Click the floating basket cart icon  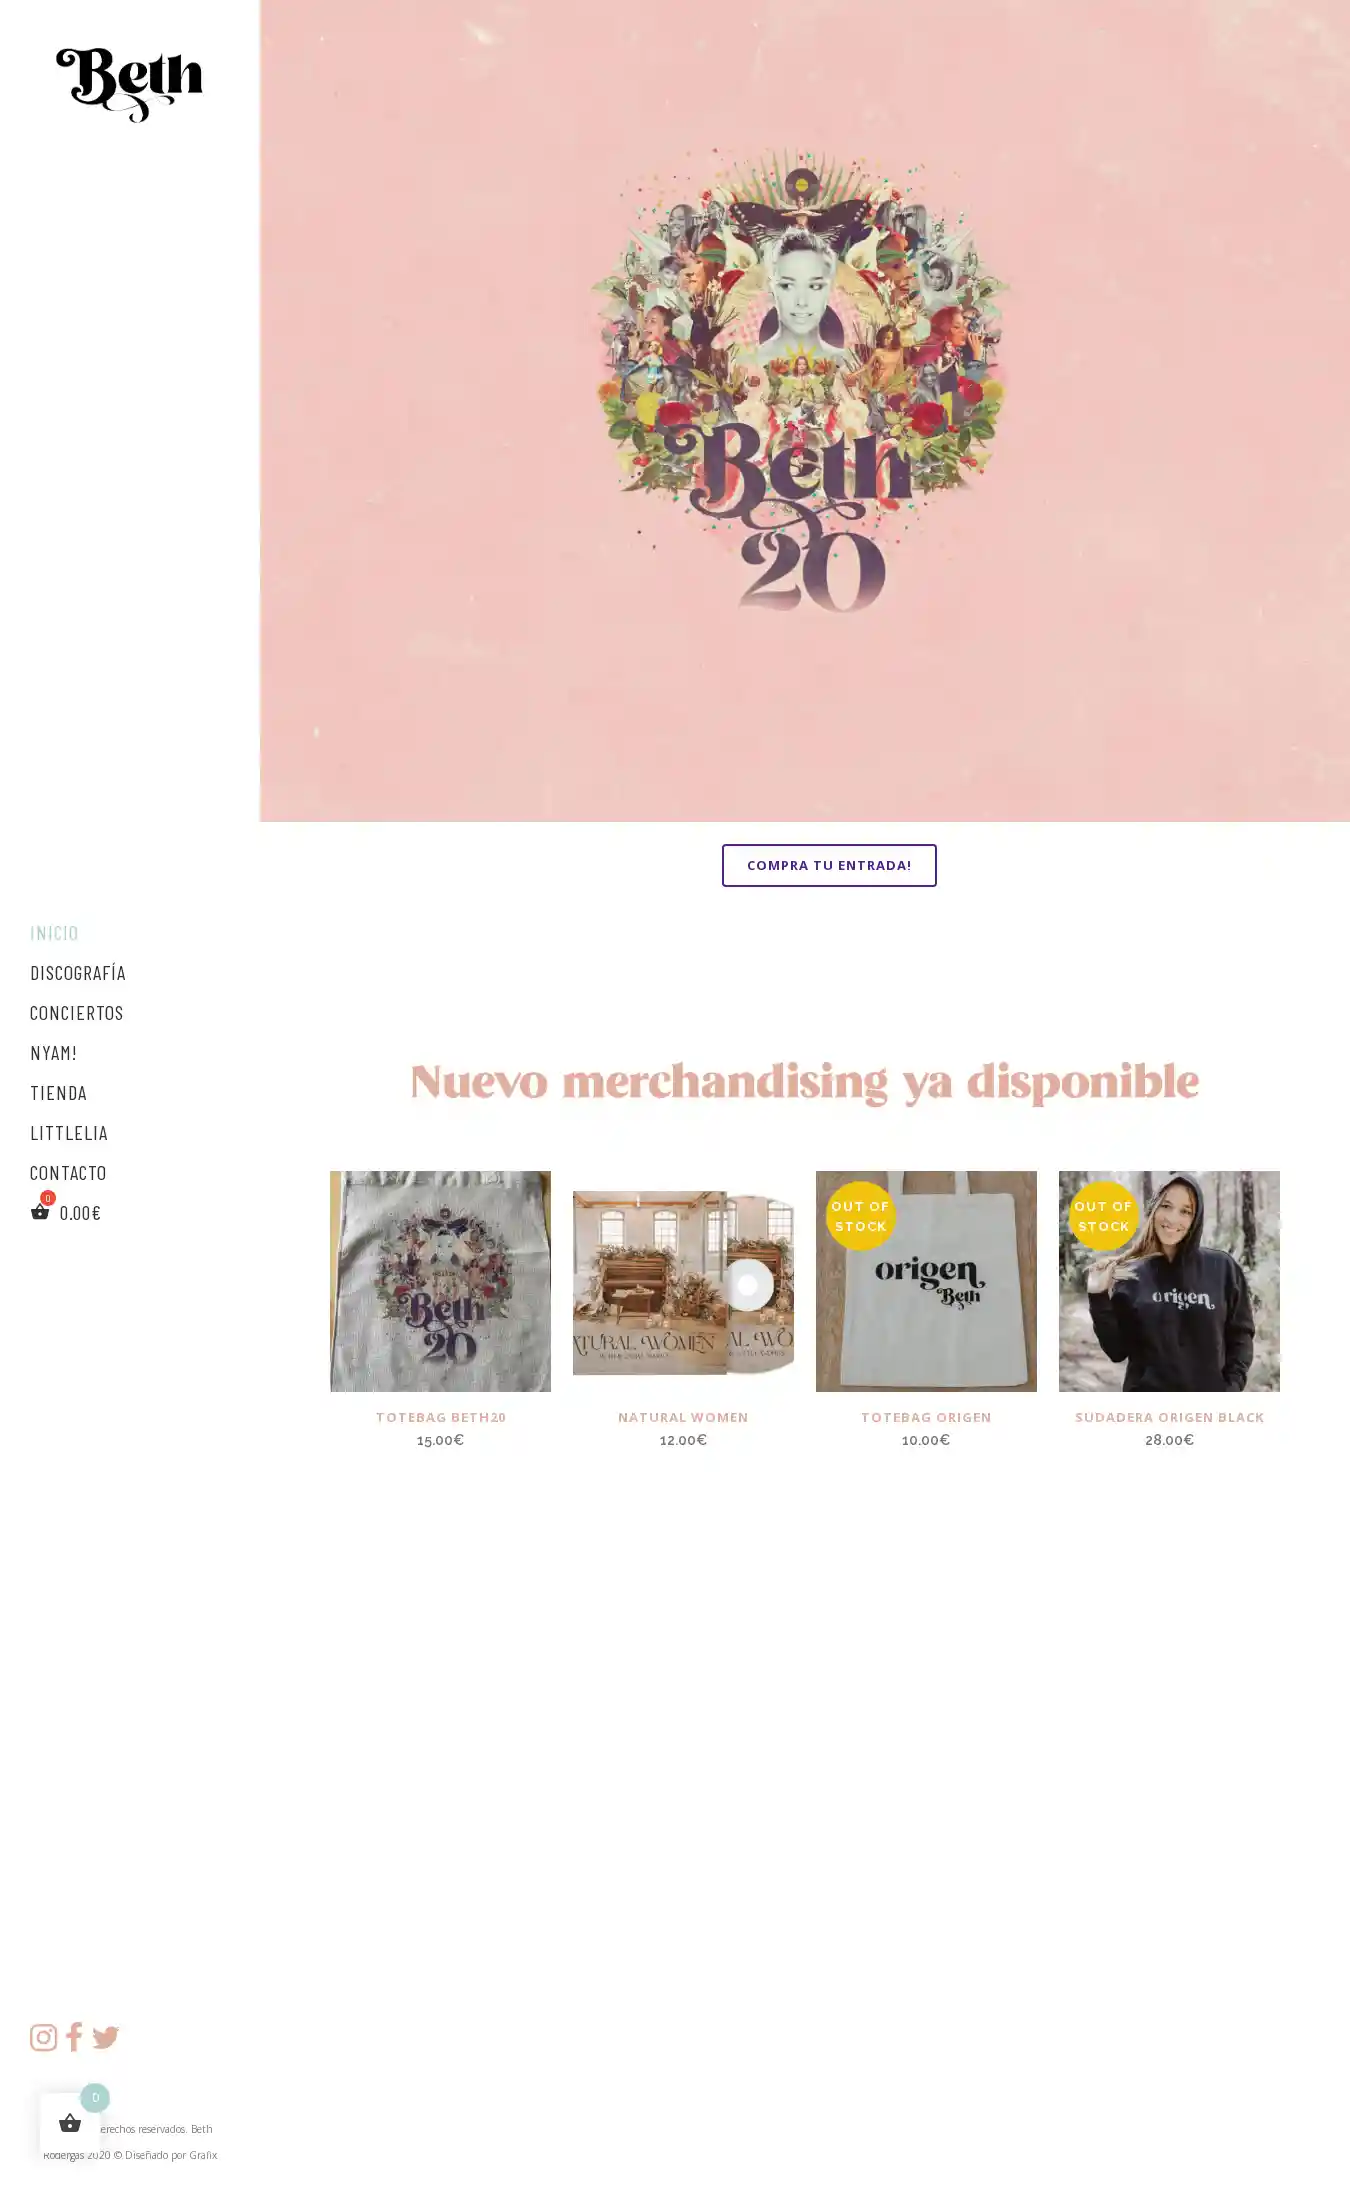(x=70, y=2122)
